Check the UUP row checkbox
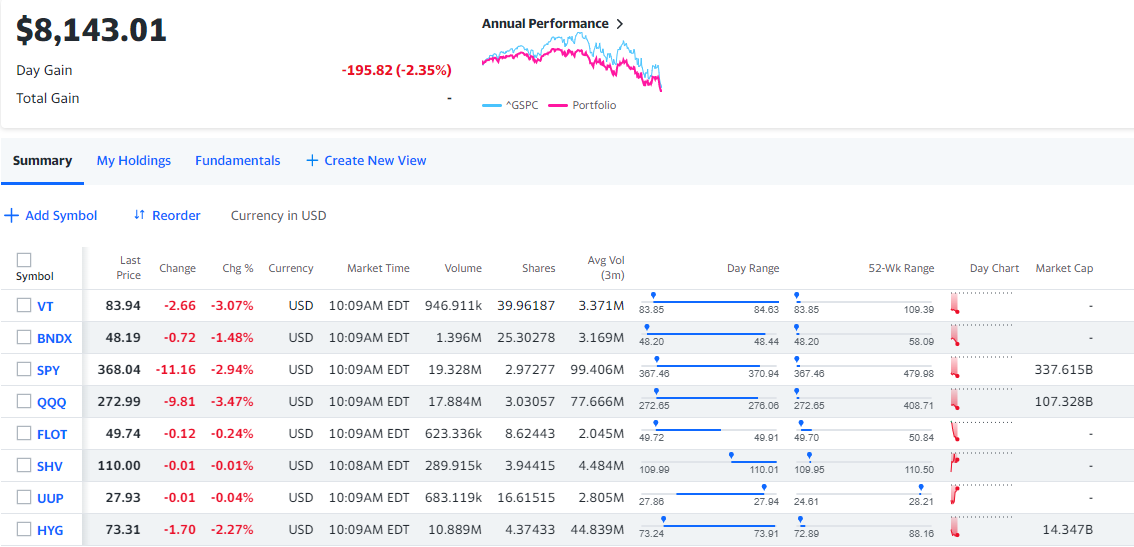 (25, 497)
